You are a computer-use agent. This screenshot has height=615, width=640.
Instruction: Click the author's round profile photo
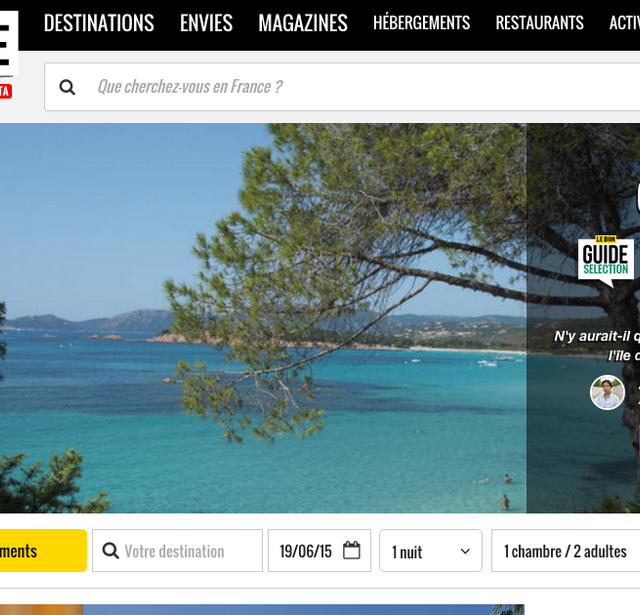[x=607, y=392]
